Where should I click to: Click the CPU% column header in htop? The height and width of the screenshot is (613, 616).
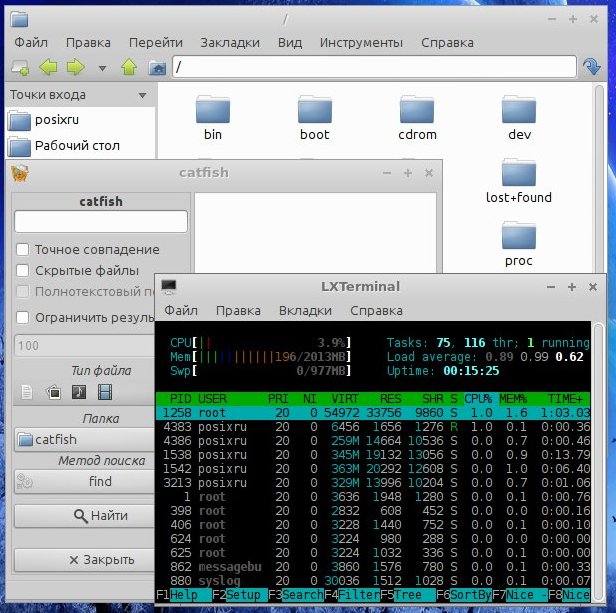tap(478, 399)
